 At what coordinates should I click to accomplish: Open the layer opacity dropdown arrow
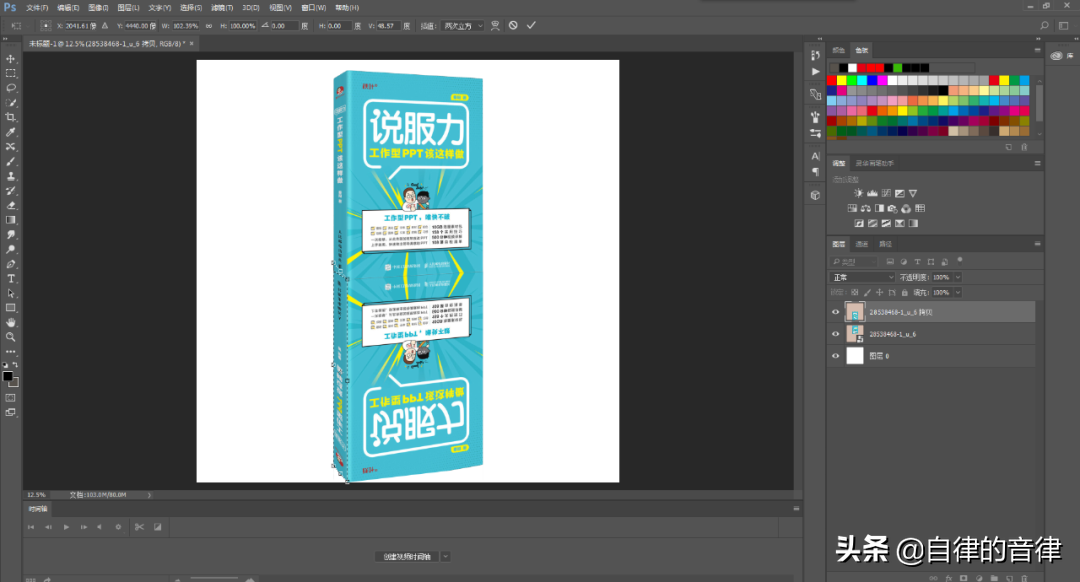click(957, 278)
